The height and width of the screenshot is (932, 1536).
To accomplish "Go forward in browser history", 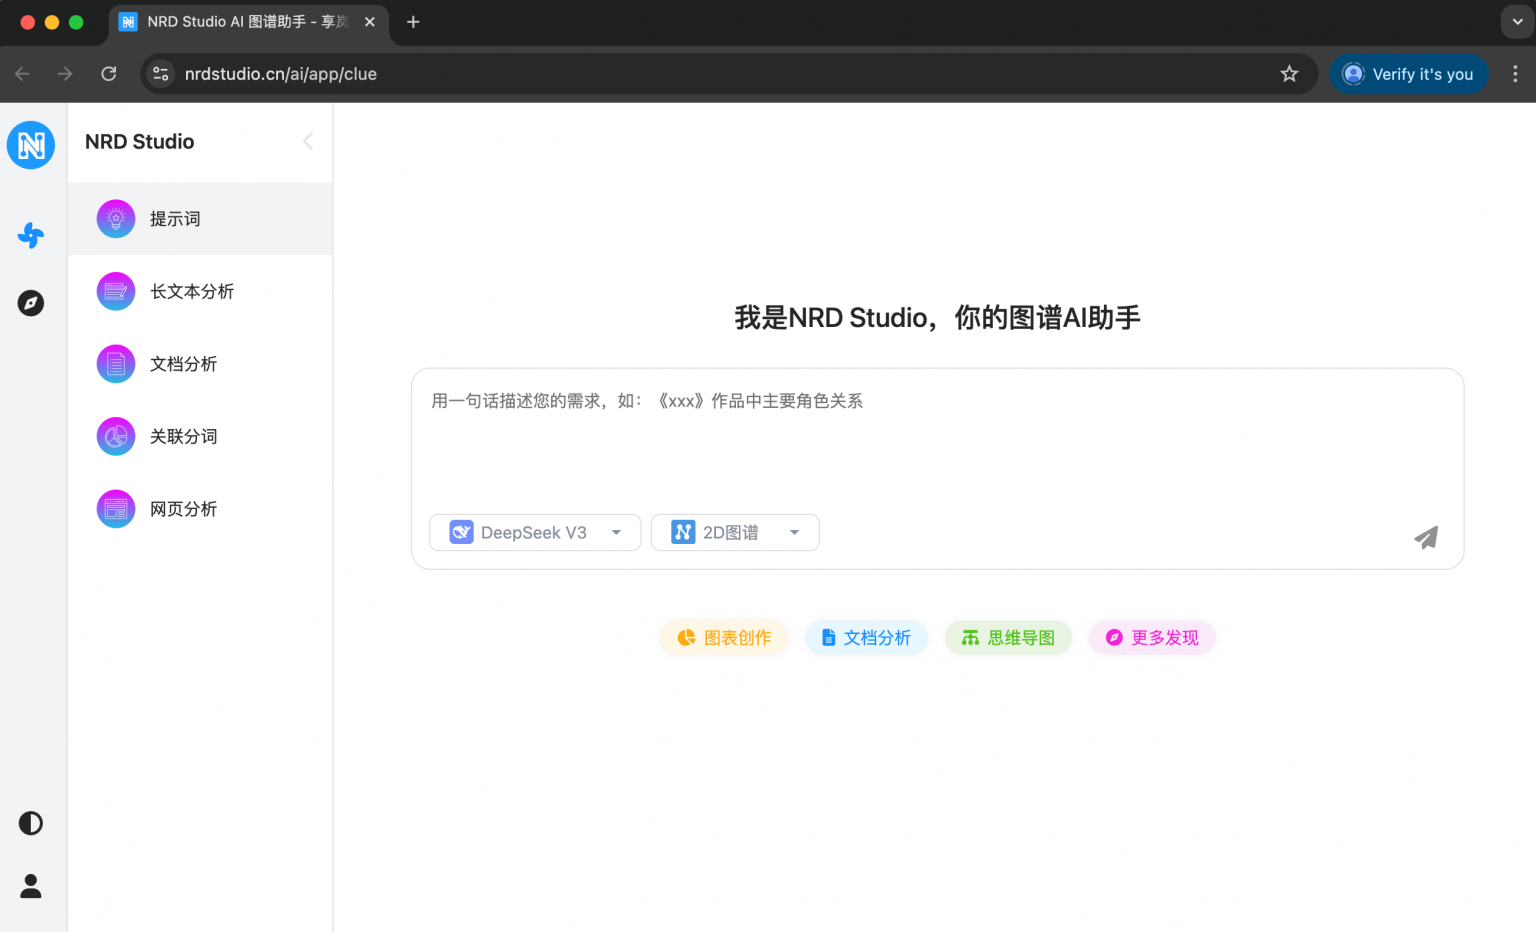I will [65, 73].
